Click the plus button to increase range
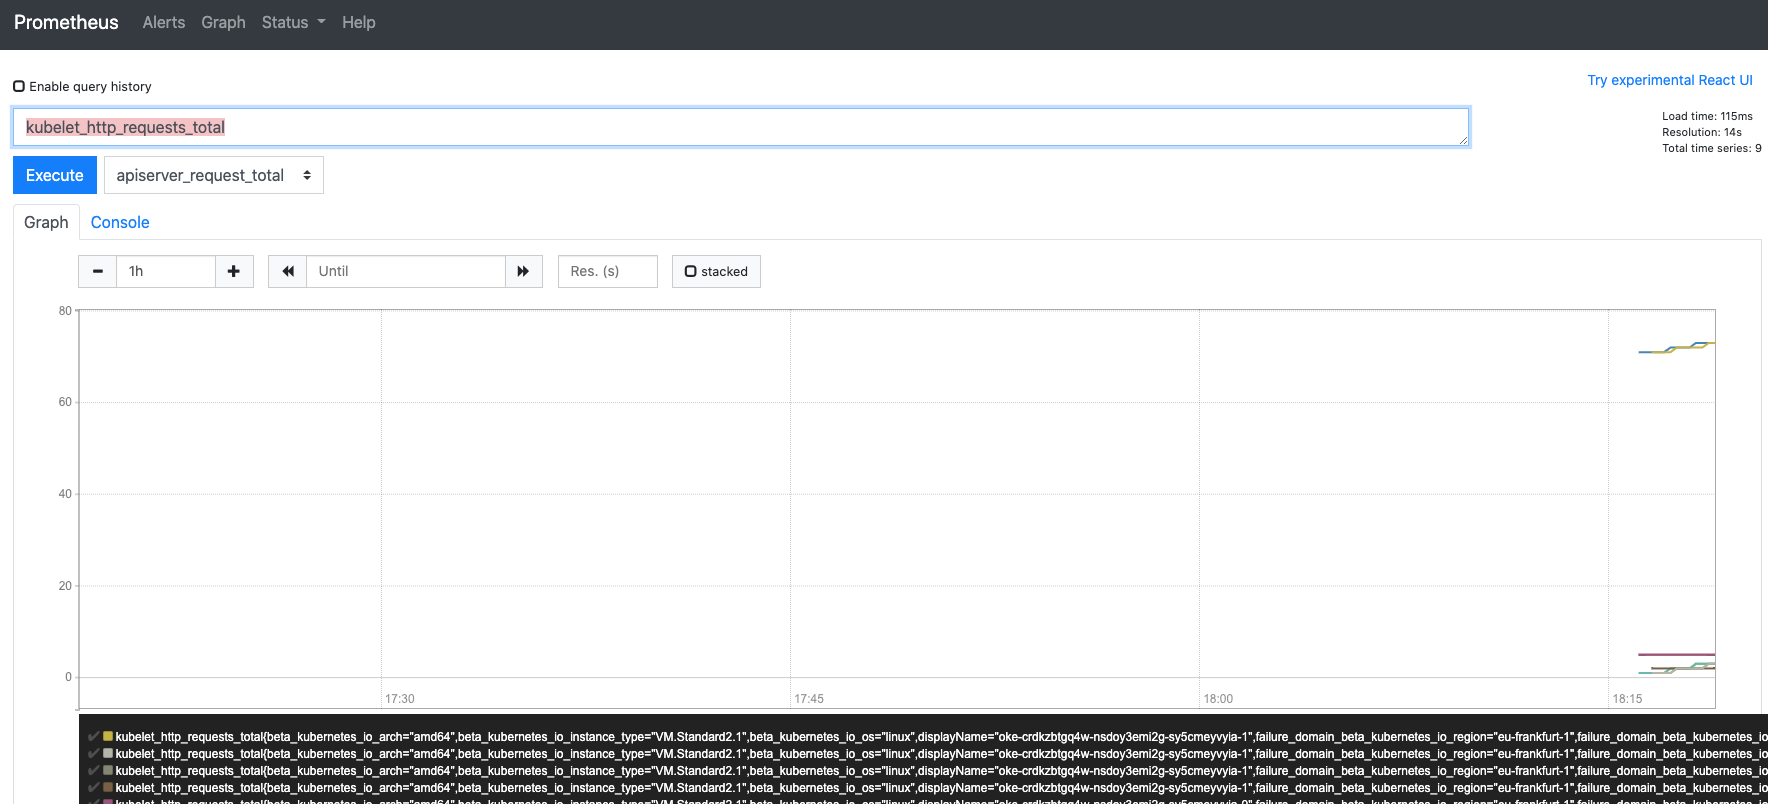The image size is (1768, 804). point(234,271)
